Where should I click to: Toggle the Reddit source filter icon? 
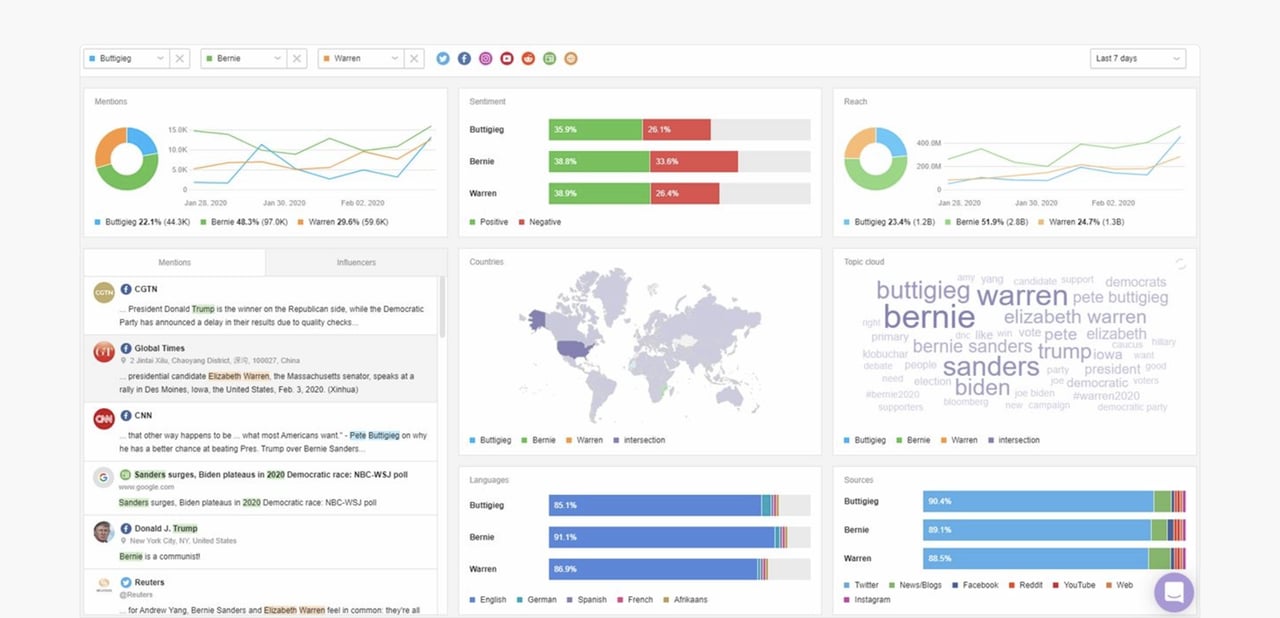(x=527, y=58)
